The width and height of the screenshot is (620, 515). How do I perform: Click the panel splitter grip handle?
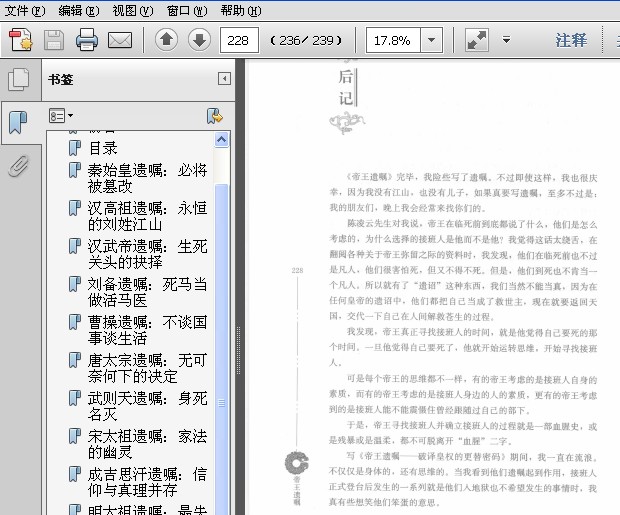click(238, 350)
